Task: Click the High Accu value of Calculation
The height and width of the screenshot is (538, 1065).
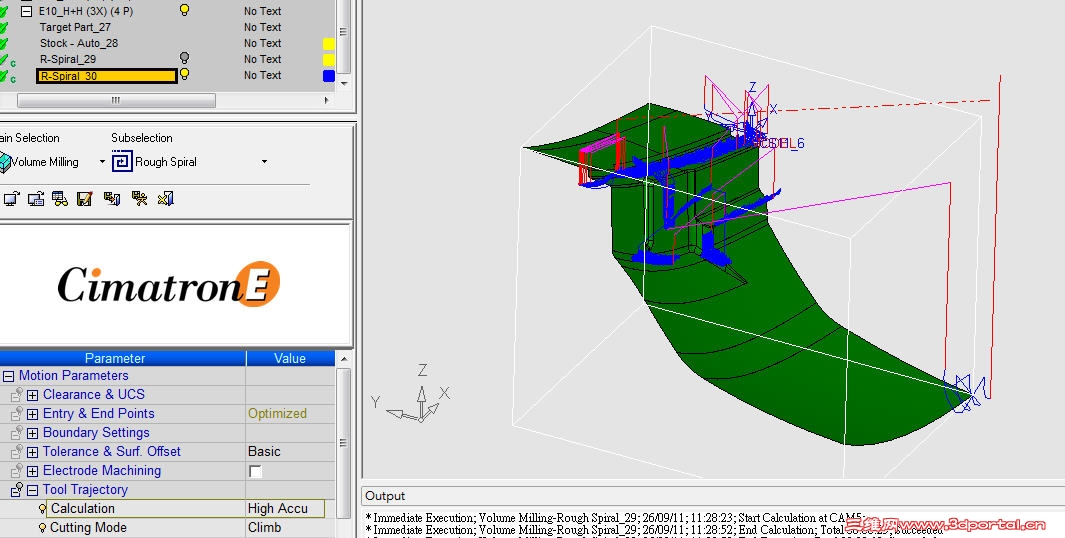Action: pos(278,508)
